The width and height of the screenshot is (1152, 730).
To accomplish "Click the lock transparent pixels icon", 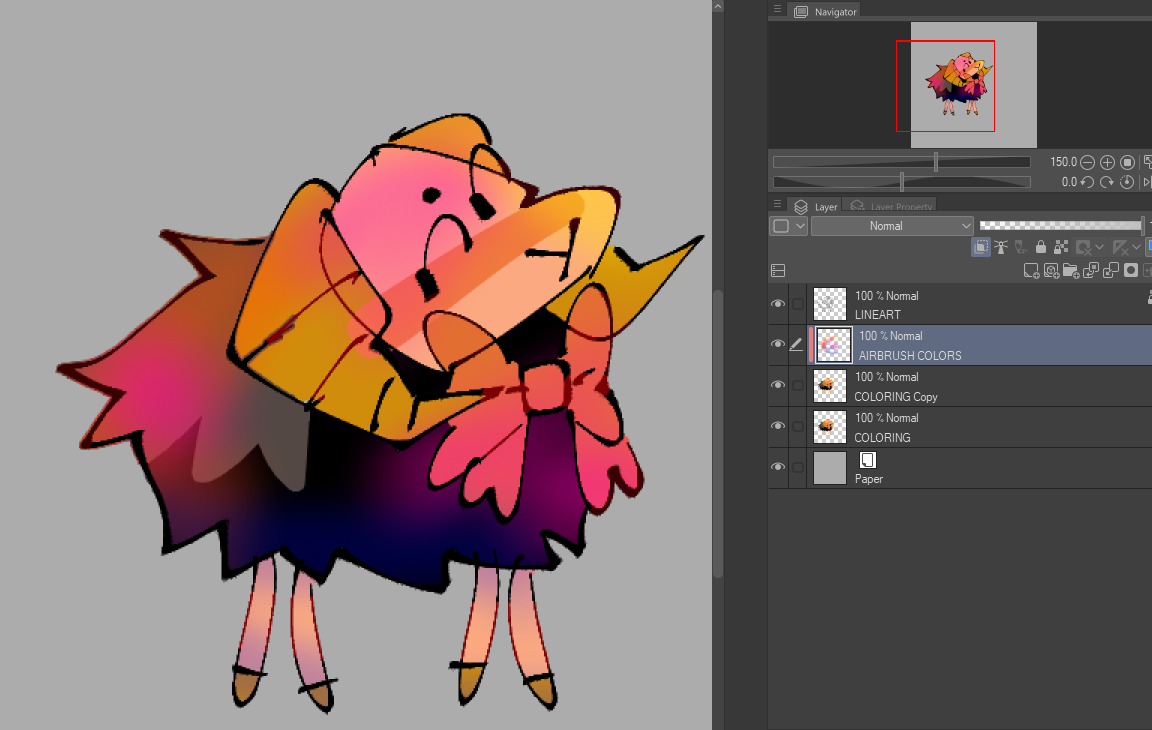I will click(1060, 247).
